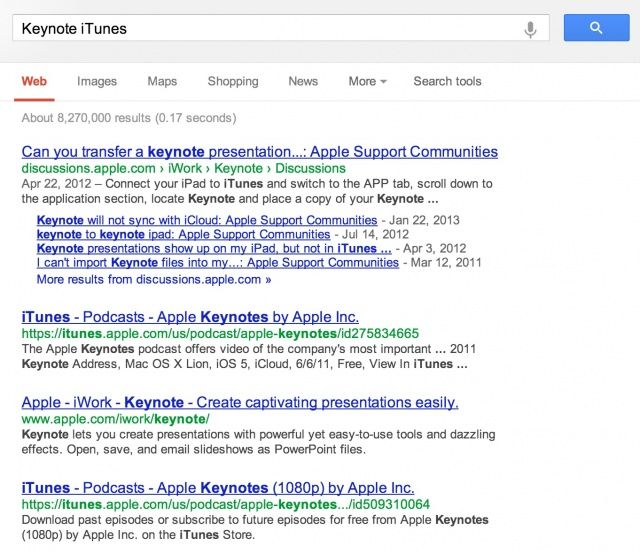Click the Keynote iTunes search input field
Viewport: 640px width, 553px height.
click(x=281, y=28)
